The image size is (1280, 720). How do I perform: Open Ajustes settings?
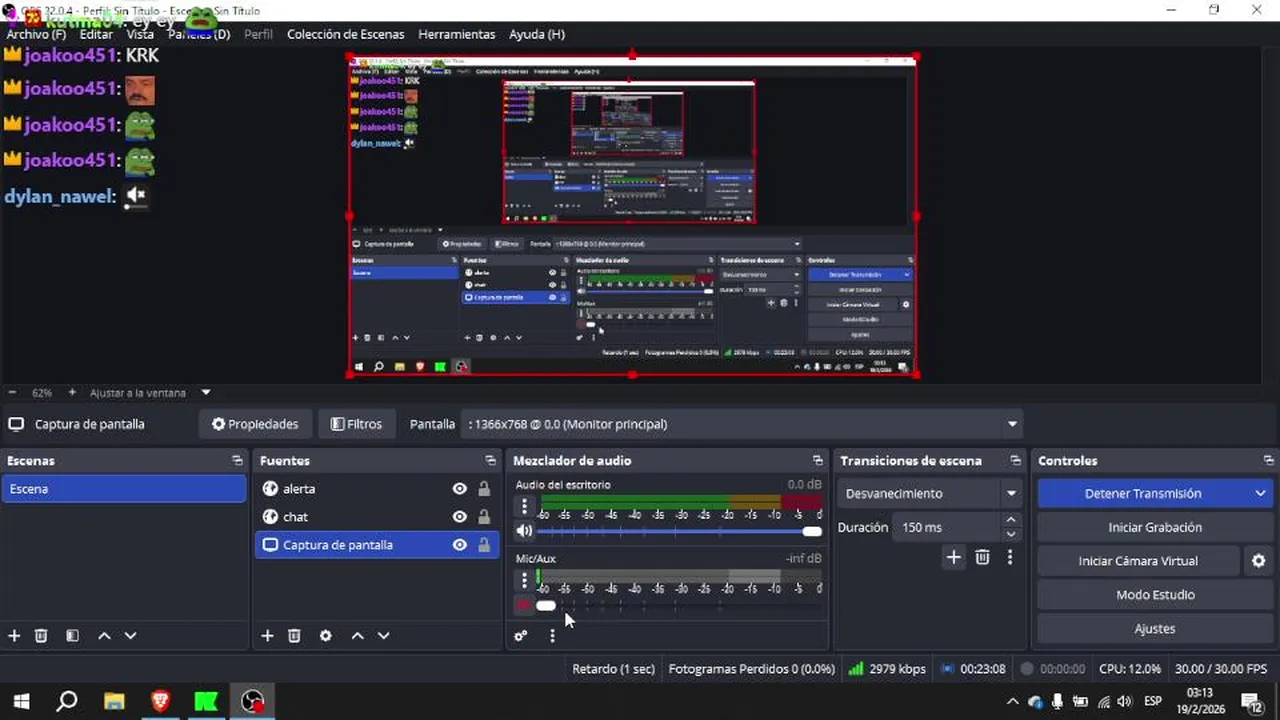click(1155, 629)
